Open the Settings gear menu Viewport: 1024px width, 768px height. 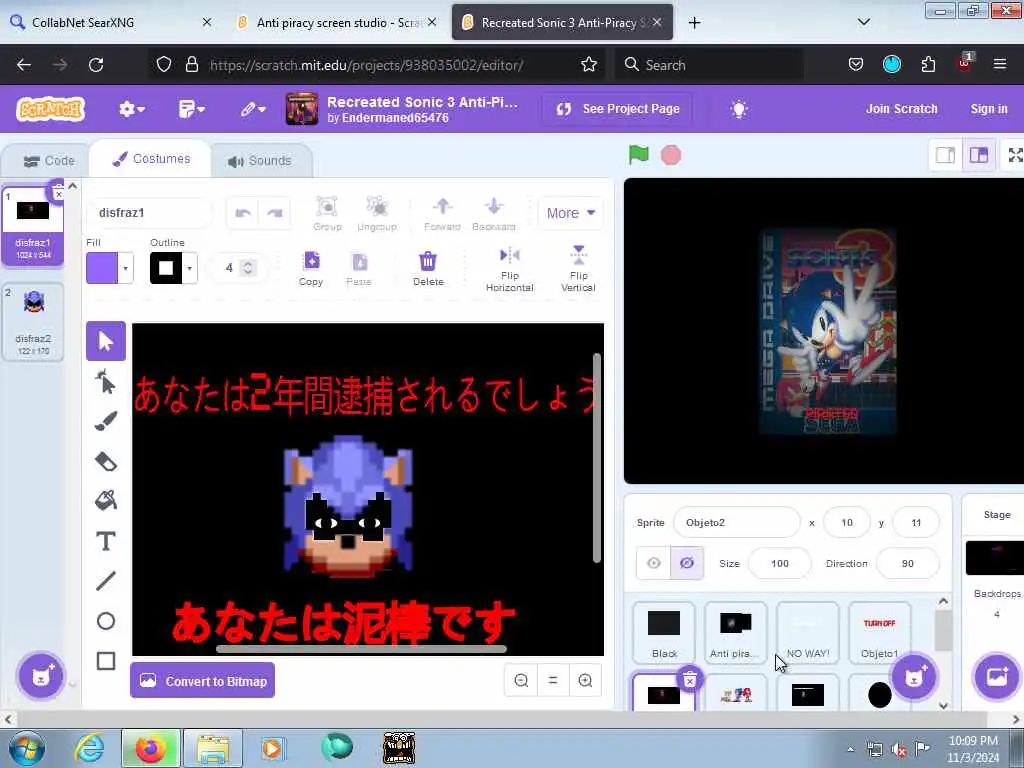click(x=131, y=109)
